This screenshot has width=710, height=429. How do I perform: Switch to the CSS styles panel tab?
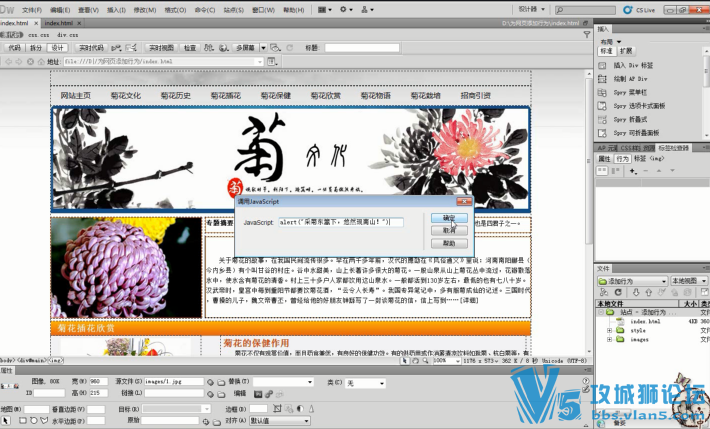point(631,148)
